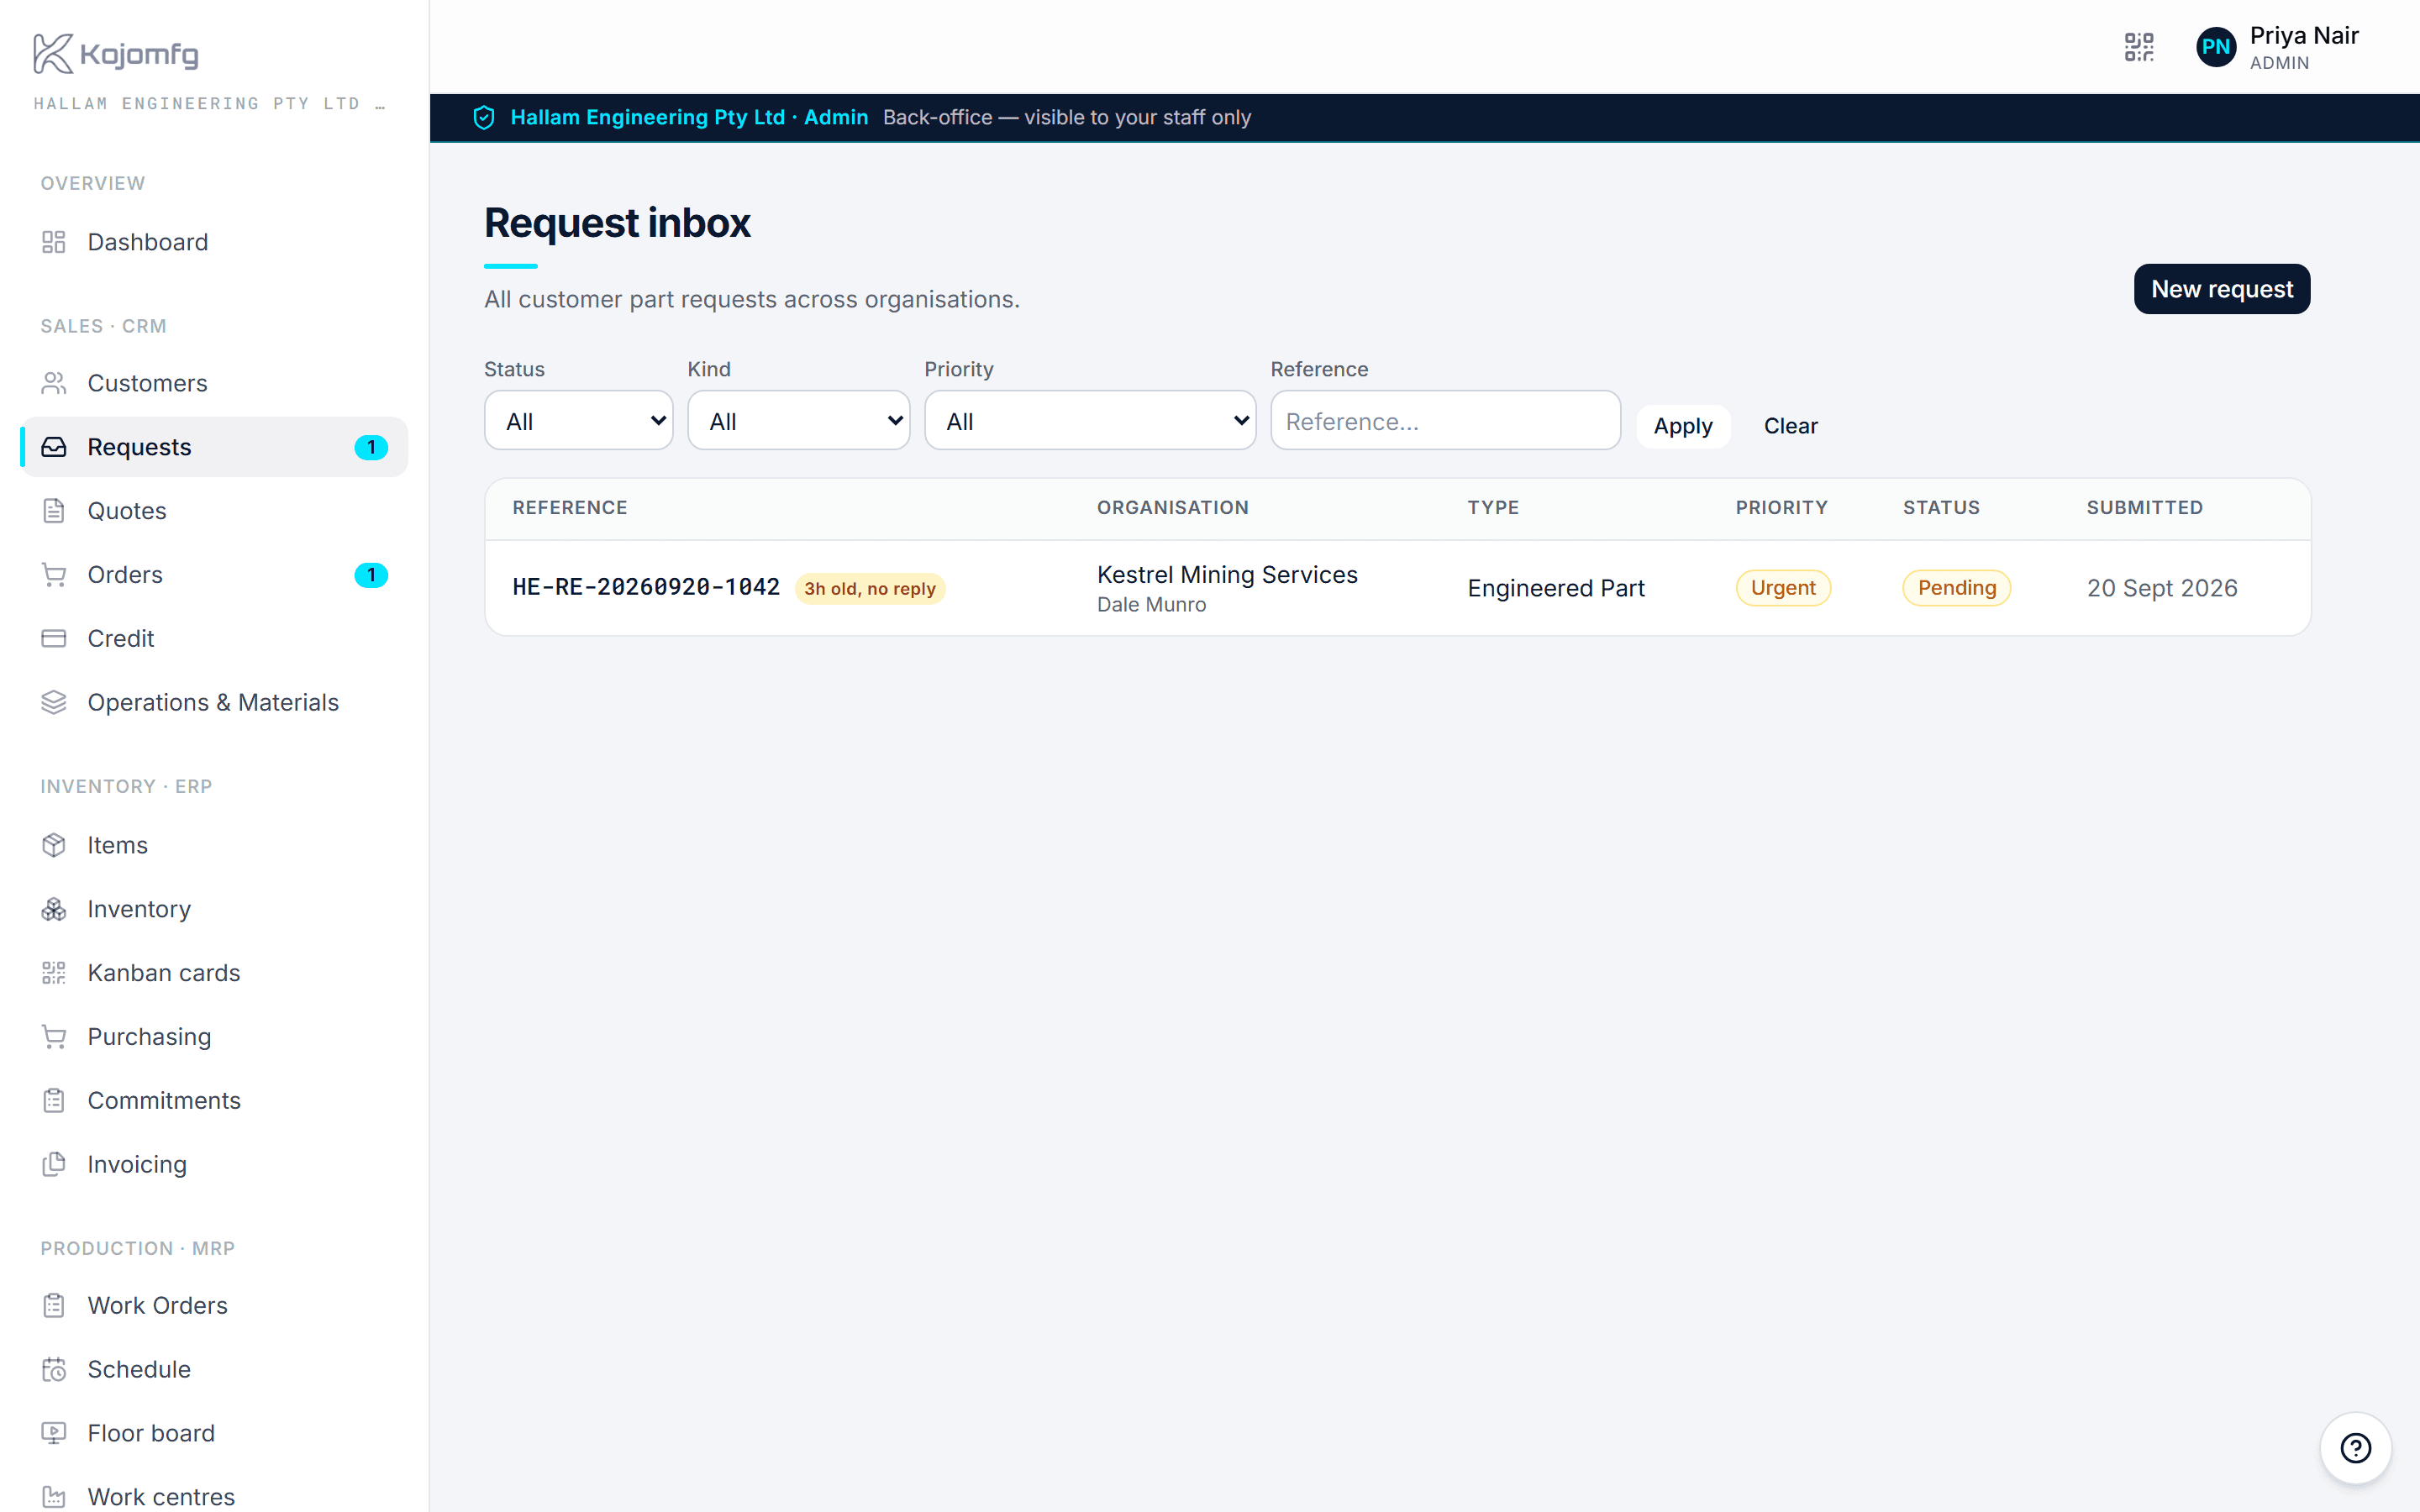
Task: Click the Customers people icon
Action: click(x=54, y=383)
